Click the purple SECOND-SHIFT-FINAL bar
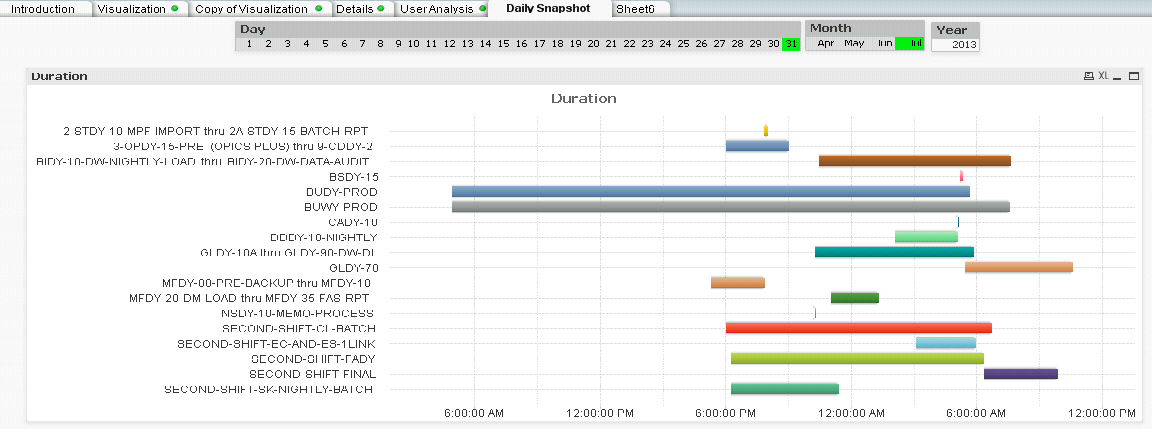 (x=1020, y=374)
